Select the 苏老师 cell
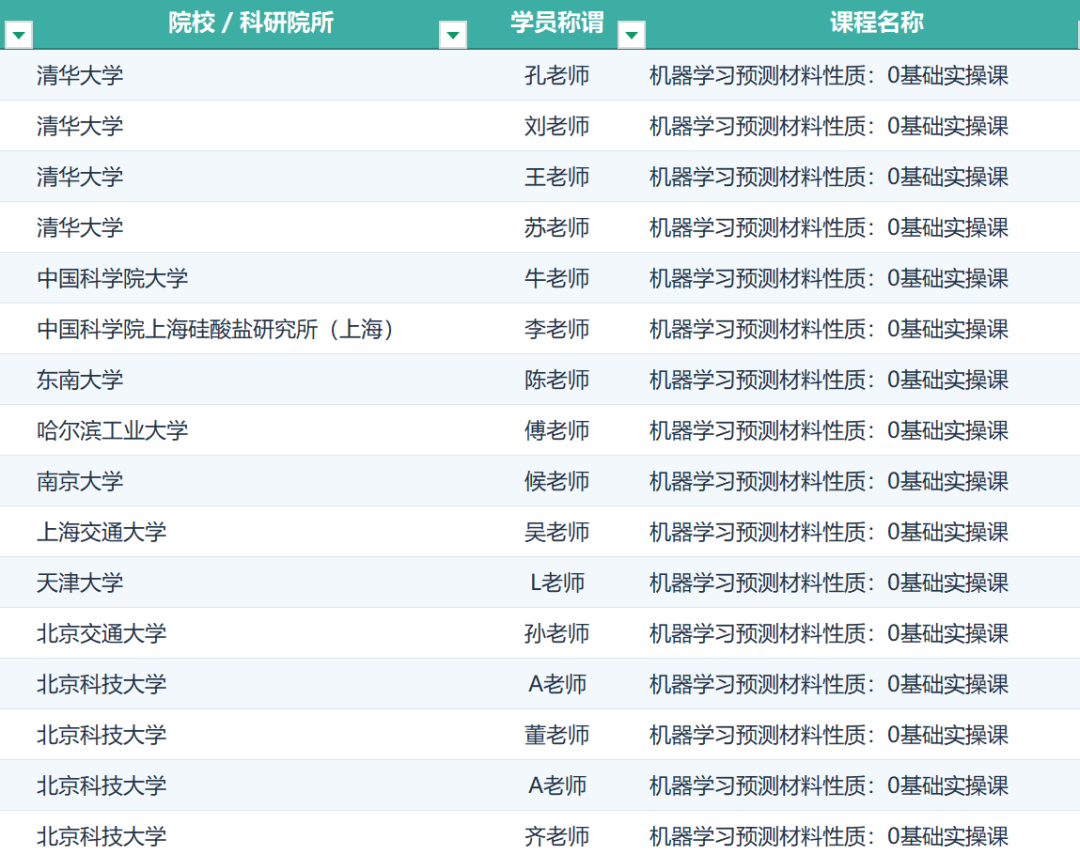Screen dimensions: 1080x855 click(x=557, y=227)
